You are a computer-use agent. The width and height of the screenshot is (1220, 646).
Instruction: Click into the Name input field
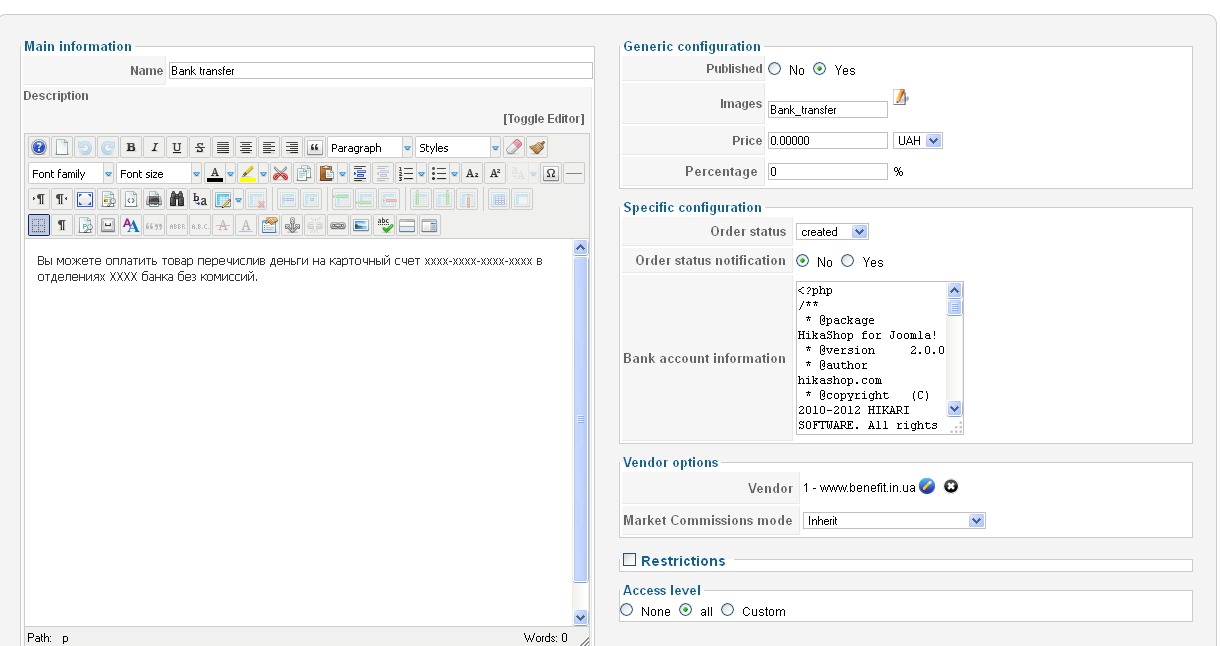point(380,71)
